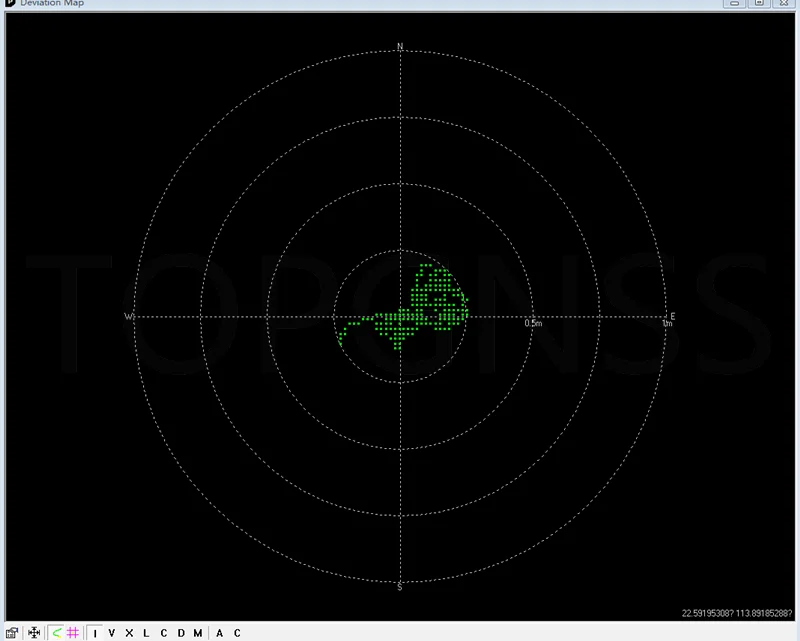Minimize the Deviation Map window
The width and height of the screenshot is (800, 641).
tap(735, 3)
